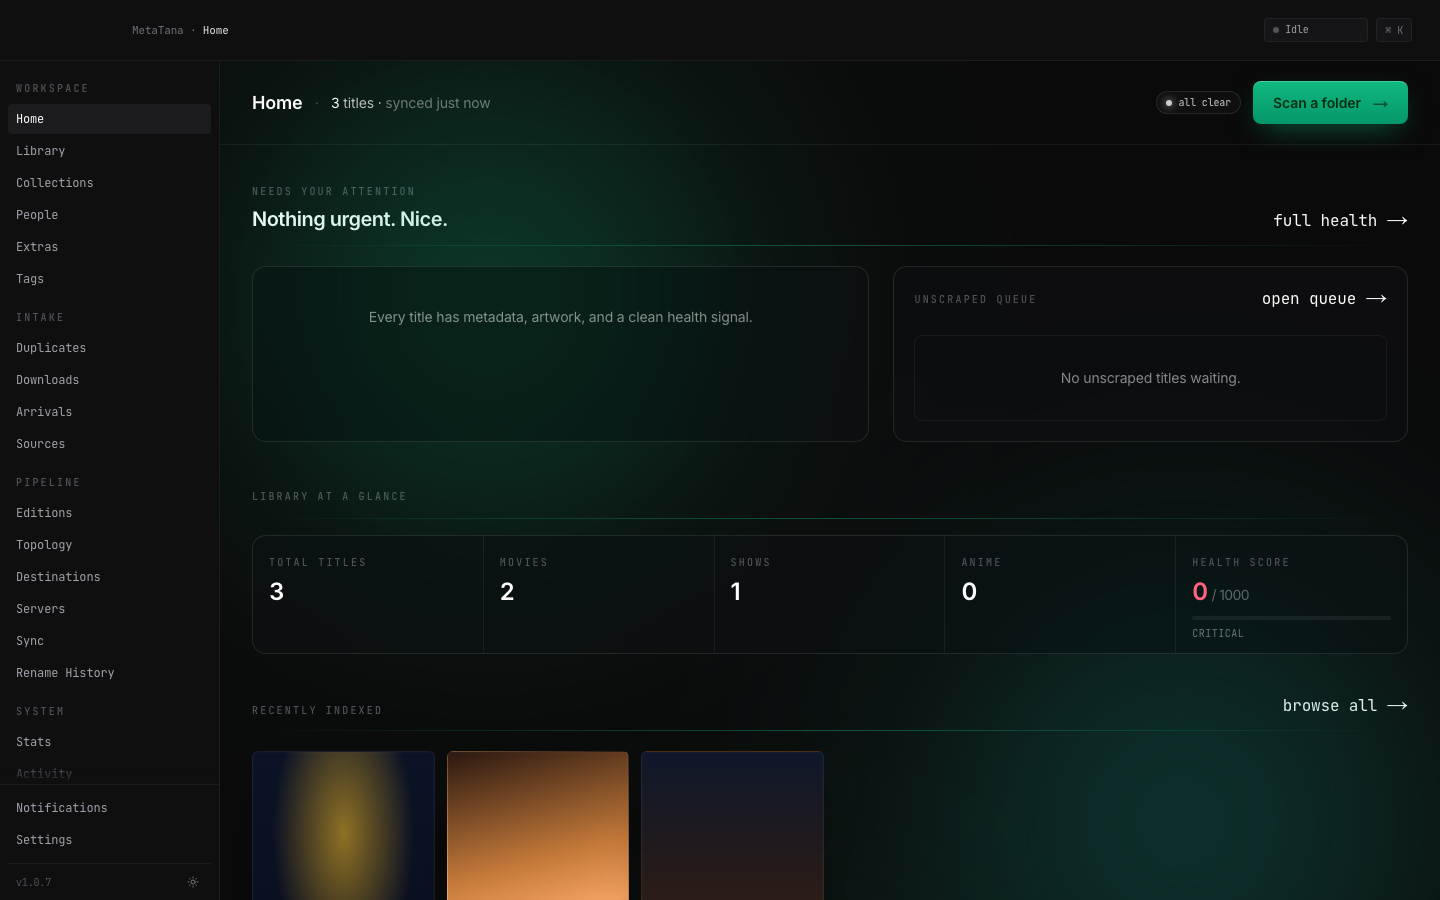The image size is (1440, 900).
Task: Open Notifications
Action: tap(109, 808)
